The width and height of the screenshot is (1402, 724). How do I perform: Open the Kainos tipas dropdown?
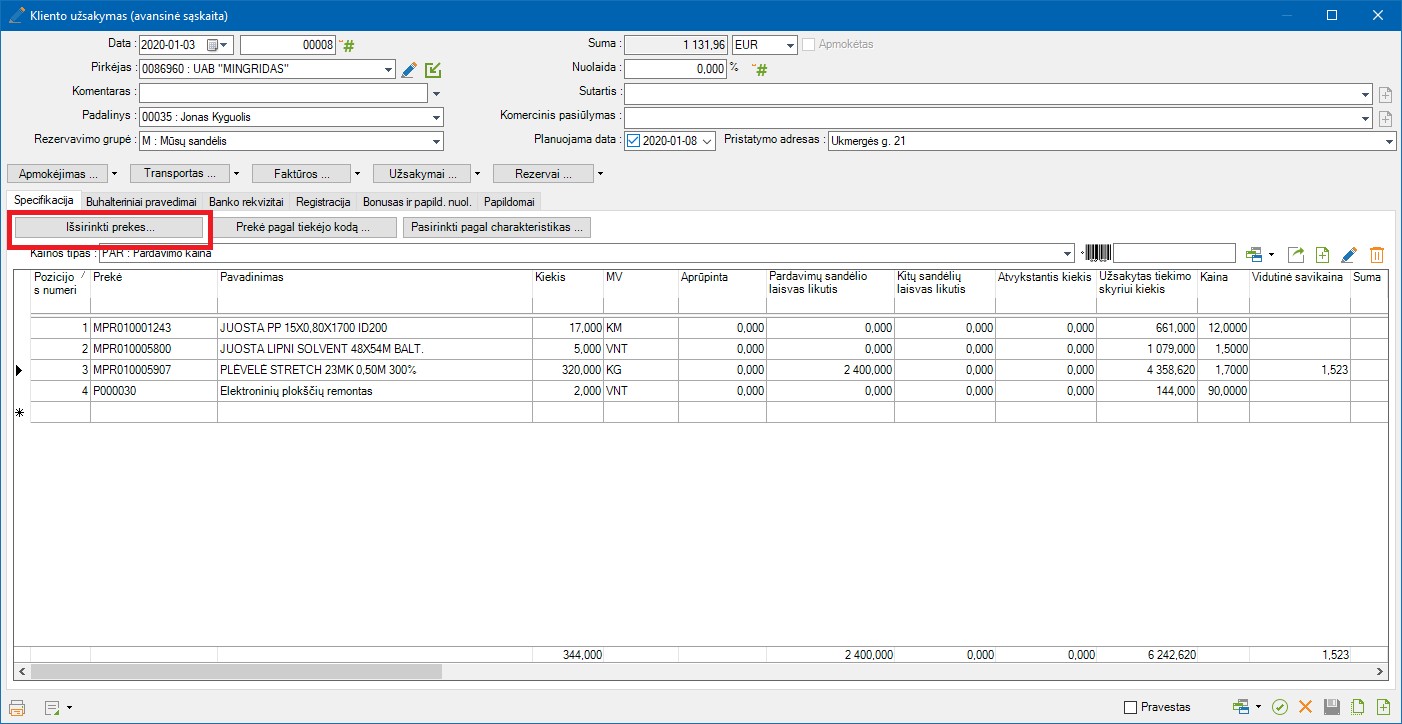1069,254
